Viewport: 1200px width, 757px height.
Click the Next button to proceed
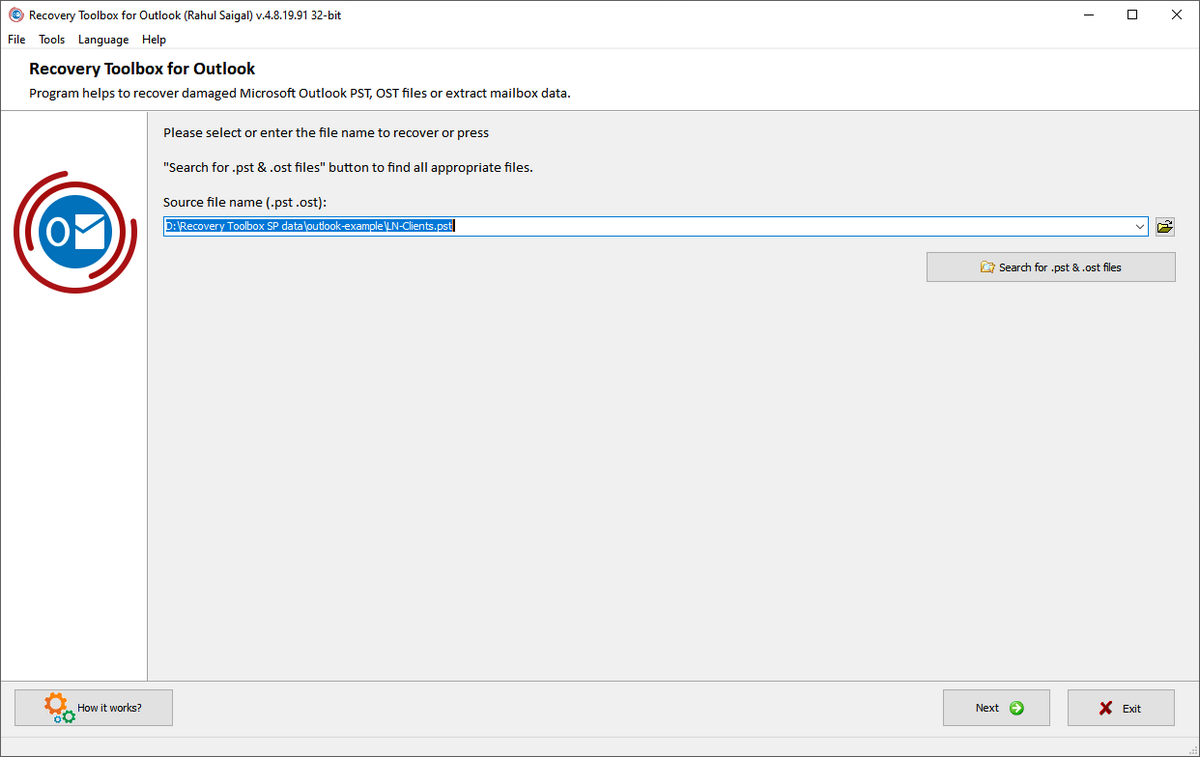point(996,707)
